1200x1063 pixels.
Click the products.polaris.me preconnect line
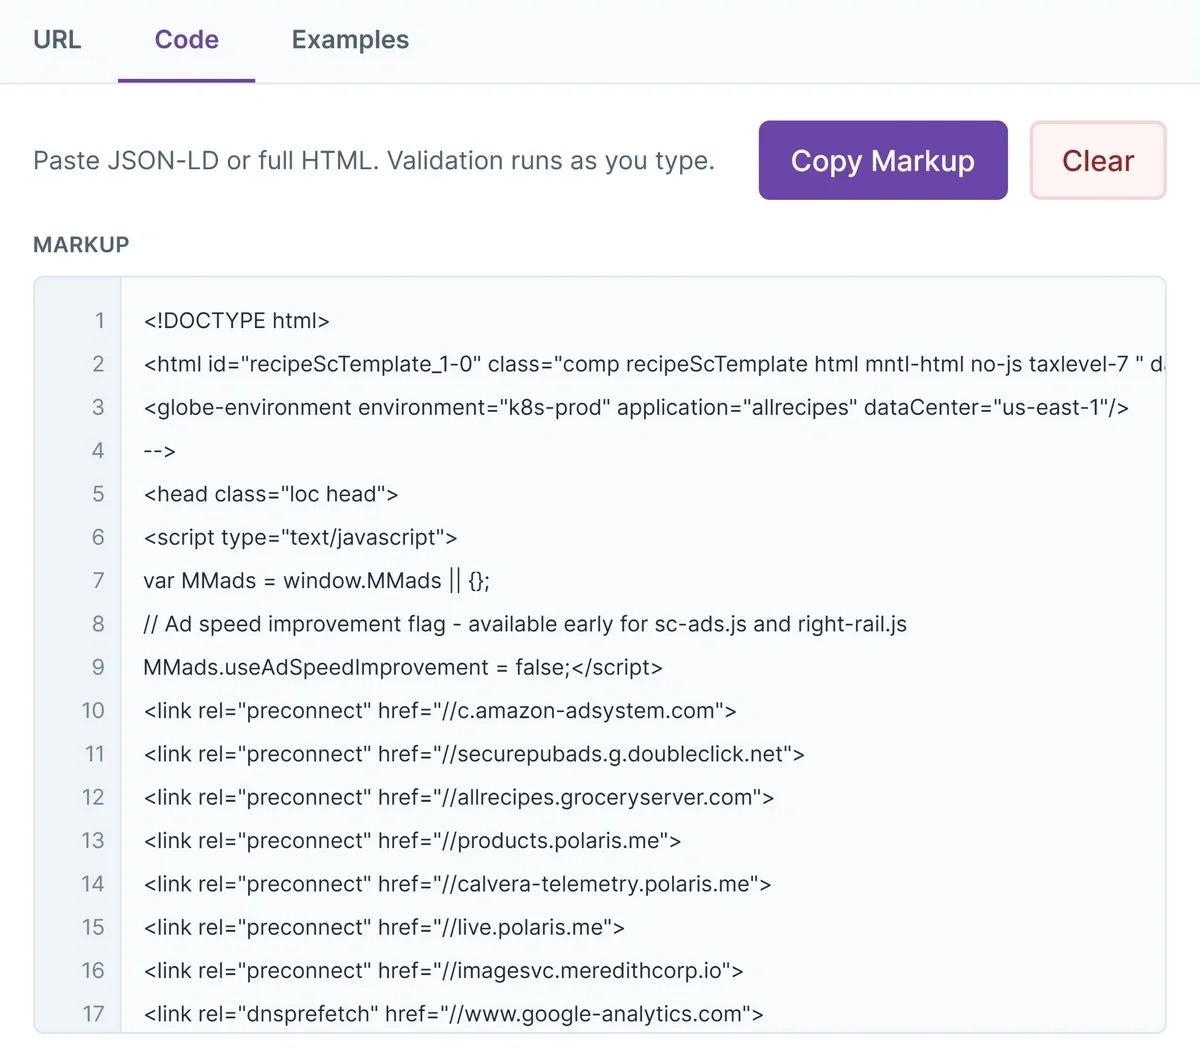pyautogui.click(x=412, y=841)
